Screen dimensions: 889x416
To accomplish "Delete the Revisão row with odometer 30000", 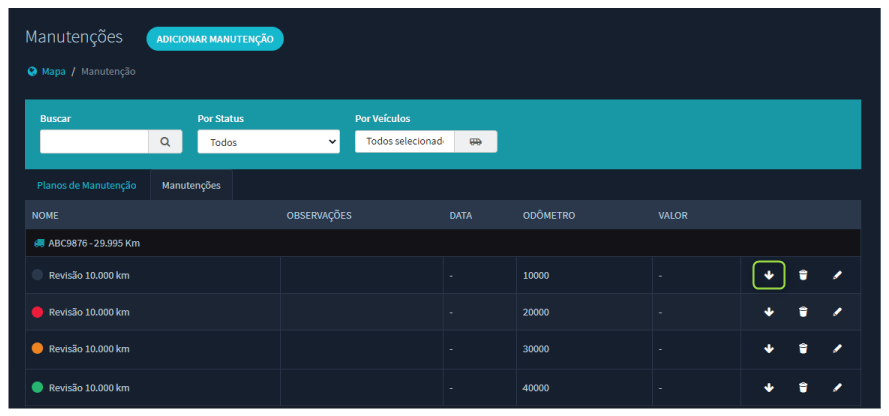I will click(x=803, y=349).
